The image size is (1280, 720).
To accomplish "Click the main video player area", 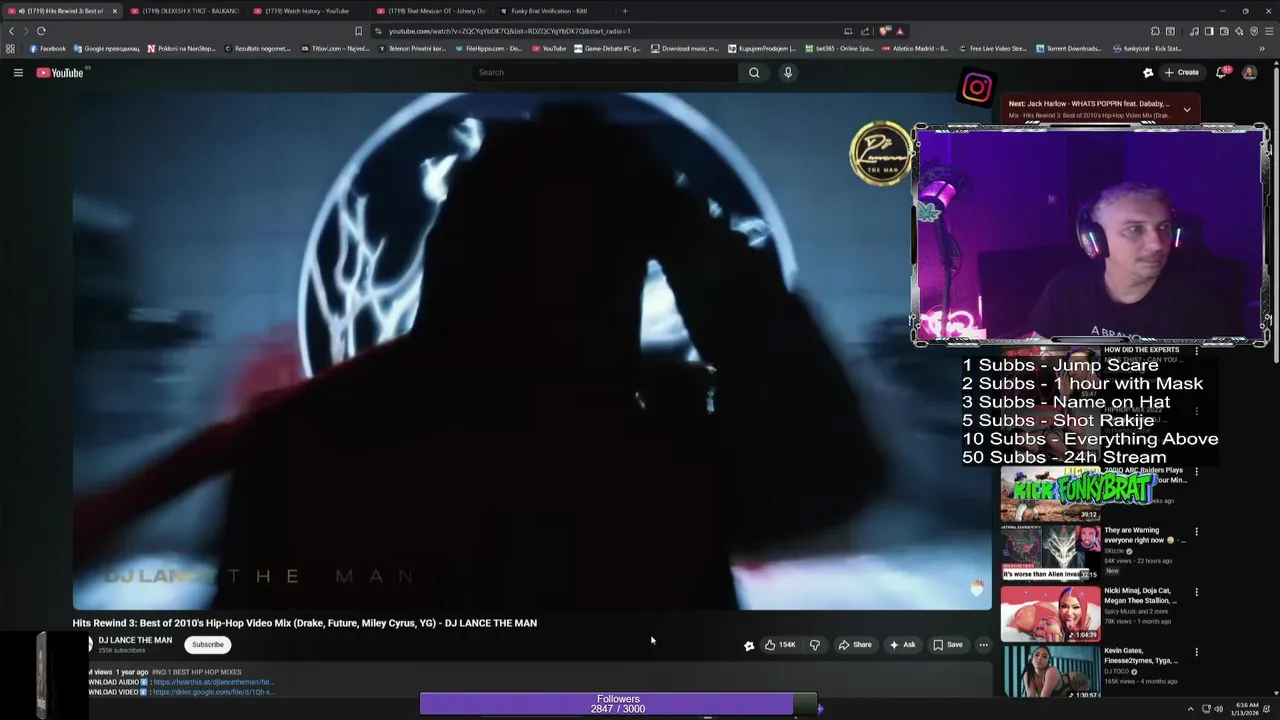I will coord(532,350).
